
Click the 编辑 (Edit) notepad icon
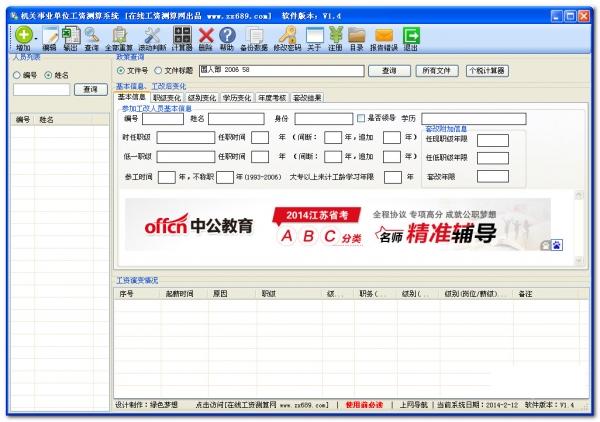(50, 36)
